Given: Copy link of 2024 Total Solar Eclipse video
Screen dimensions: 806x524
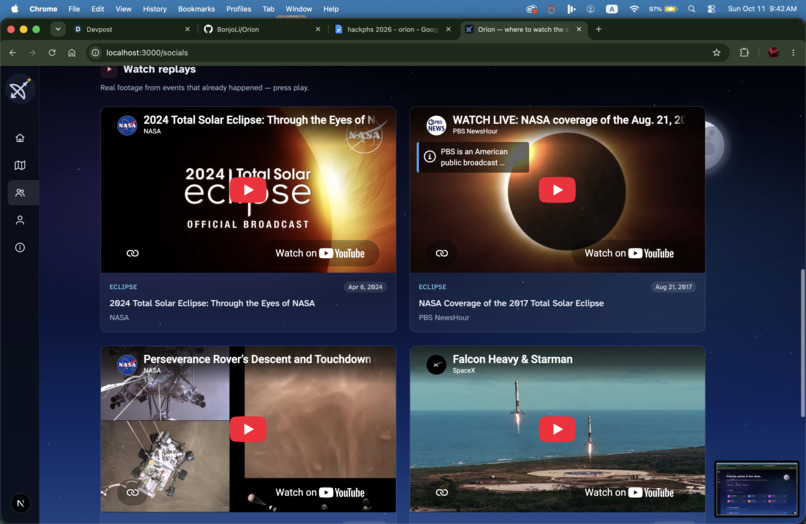Looking at the screenshot, I should (133, 253).
